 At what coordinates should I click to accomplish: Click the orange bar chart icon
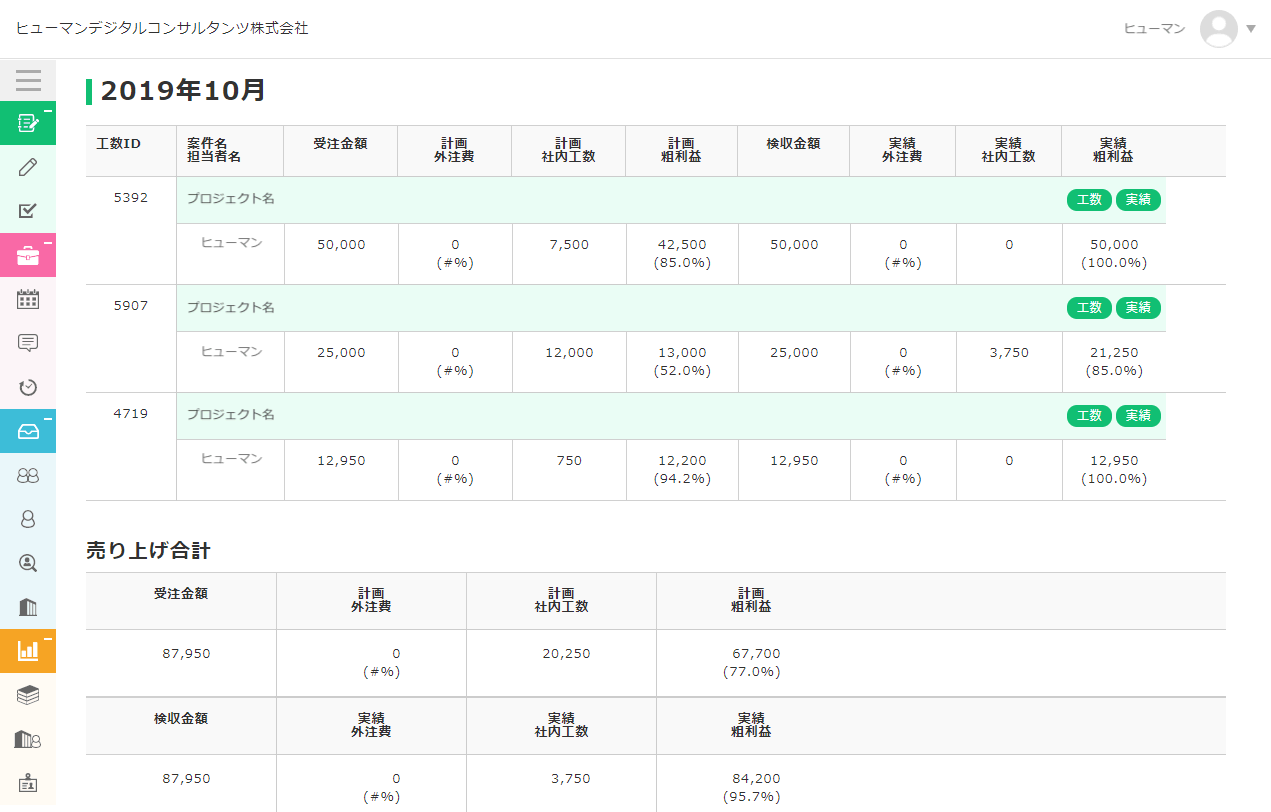pyautogui.click(x=28, y=651)
